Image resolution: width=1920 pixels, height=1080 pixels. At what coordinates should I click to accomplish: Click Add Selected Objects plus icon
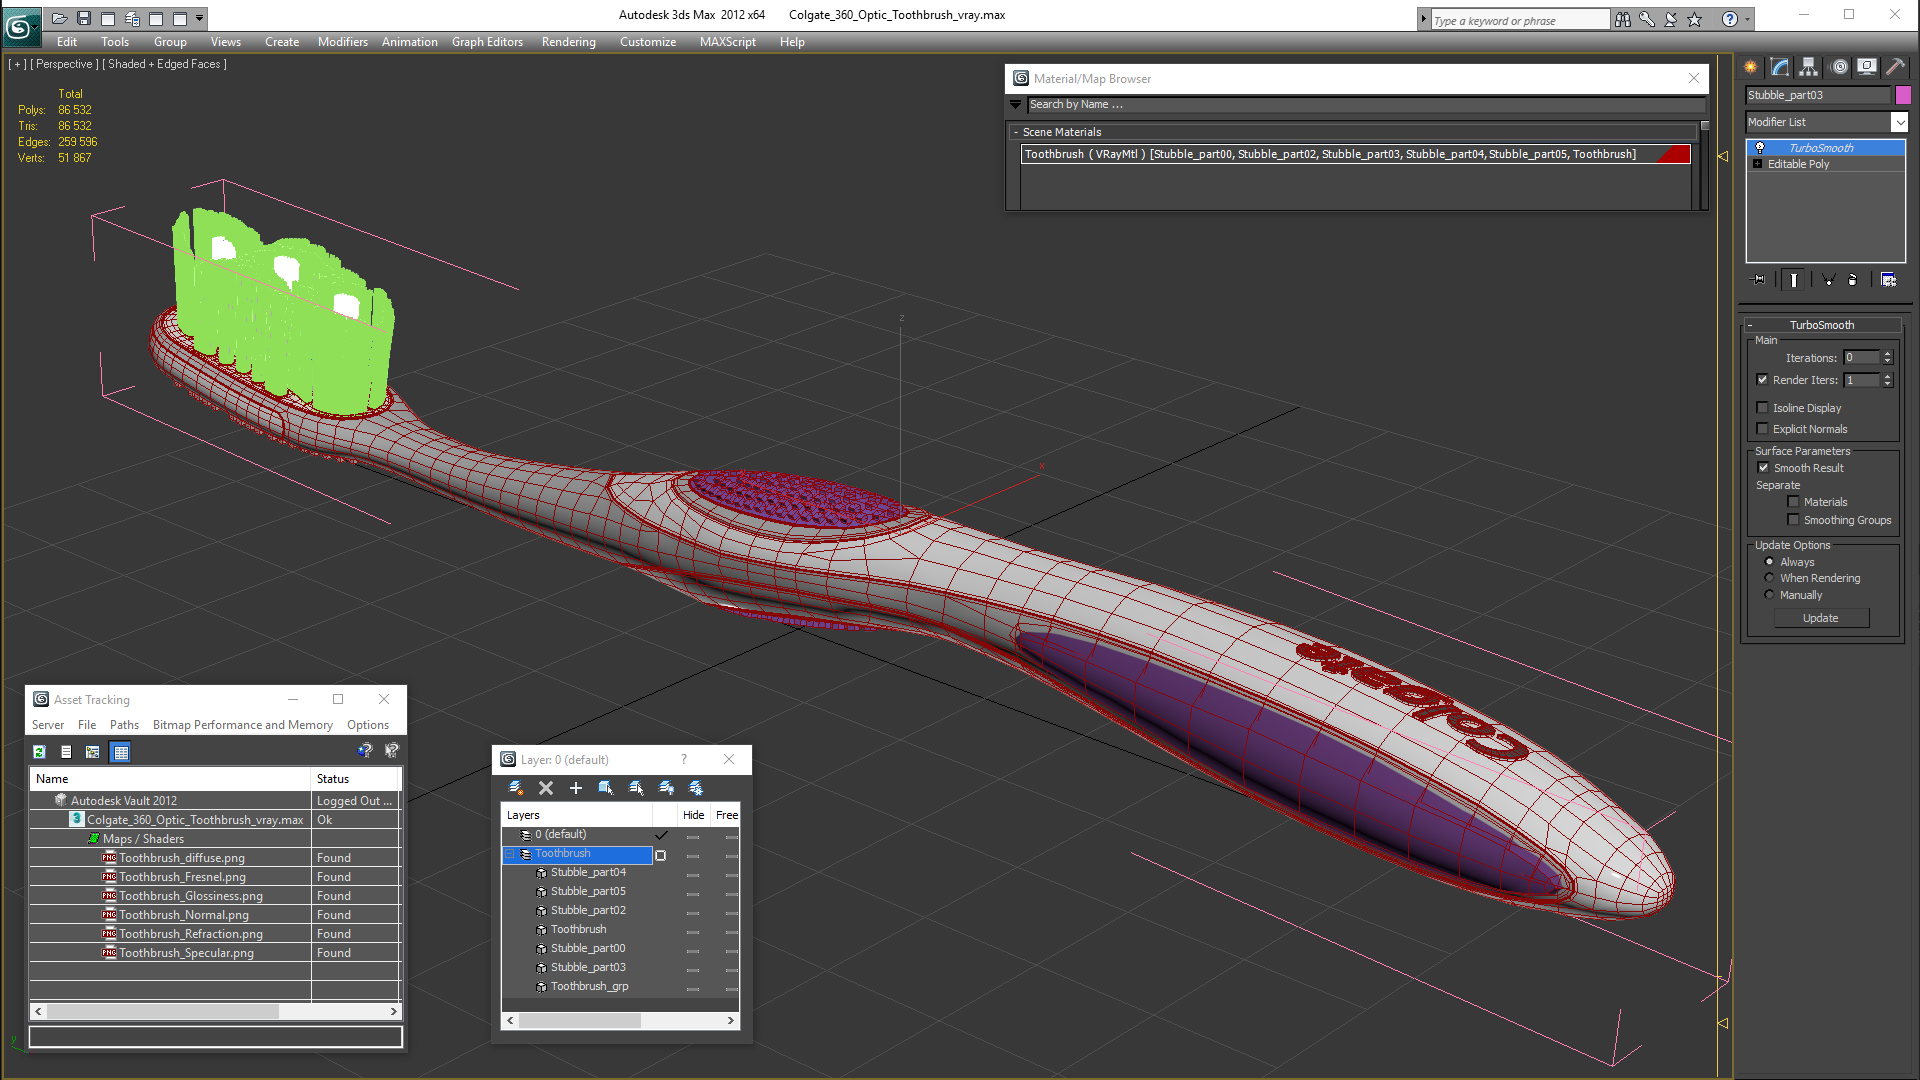pos(576,788)
